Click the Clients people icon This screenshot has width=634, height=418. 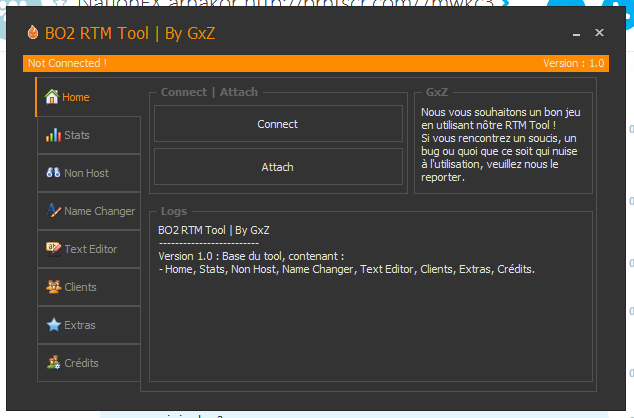(53, 287)
